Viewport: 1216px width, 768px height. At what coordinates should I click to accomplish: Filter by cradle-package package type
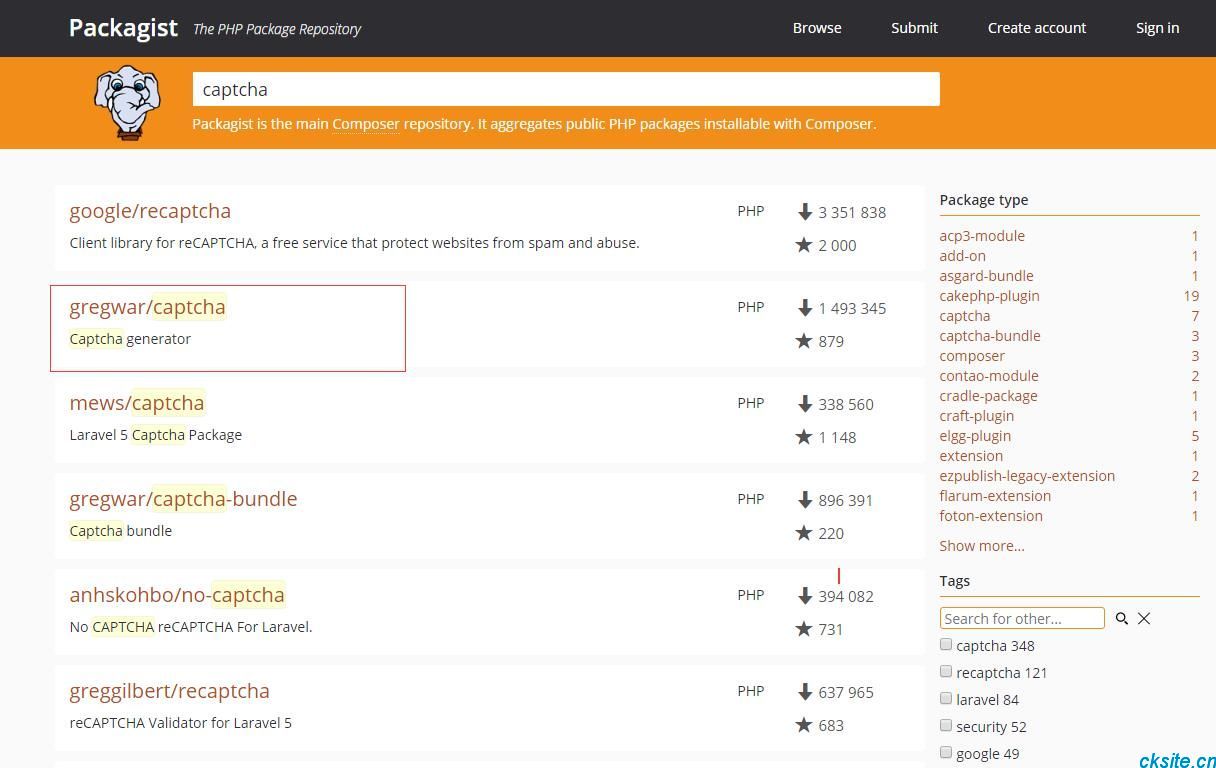[x=988, y=396]
